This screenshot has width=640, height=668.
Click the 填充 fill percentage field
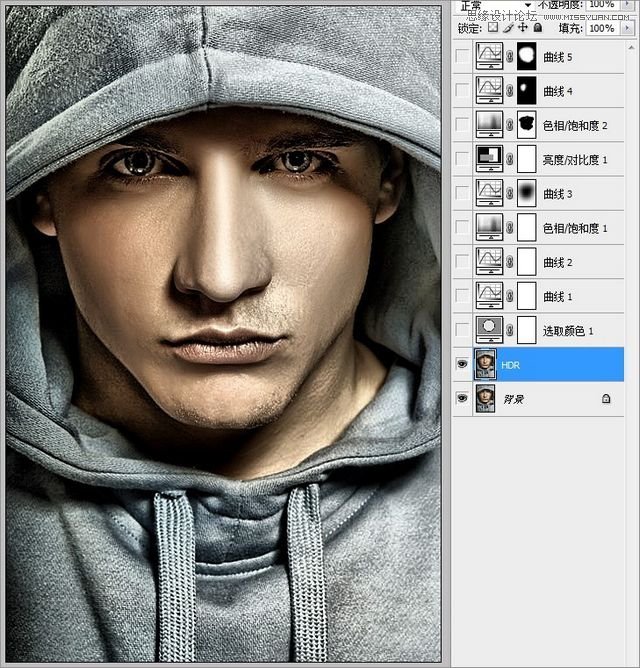[601, 29]
